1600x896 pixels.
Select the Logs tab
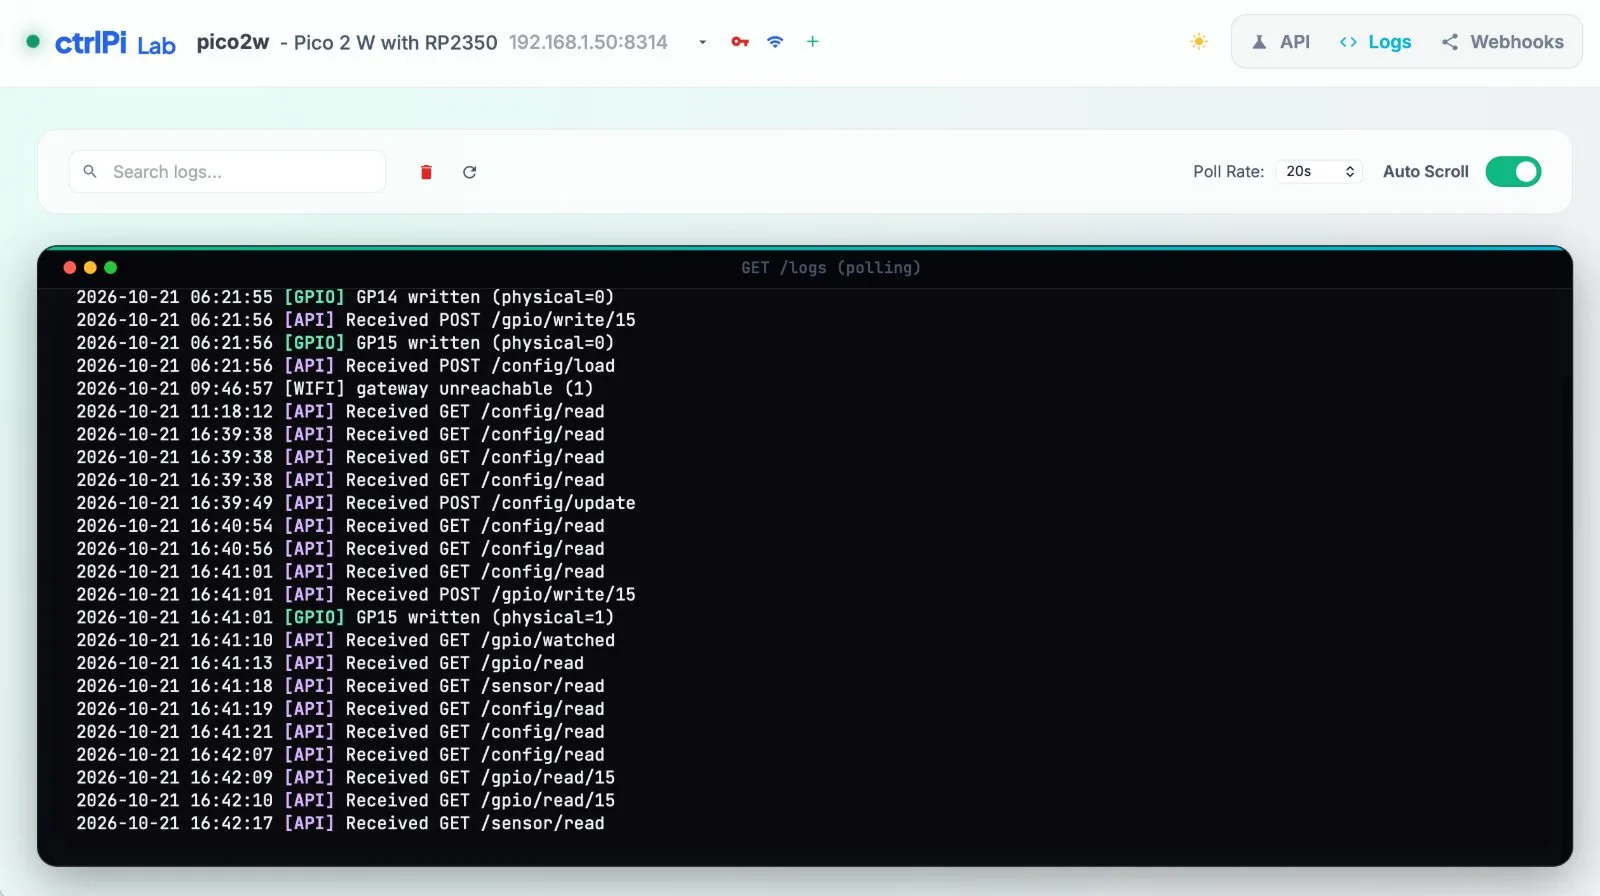(x=1375, y=42)
